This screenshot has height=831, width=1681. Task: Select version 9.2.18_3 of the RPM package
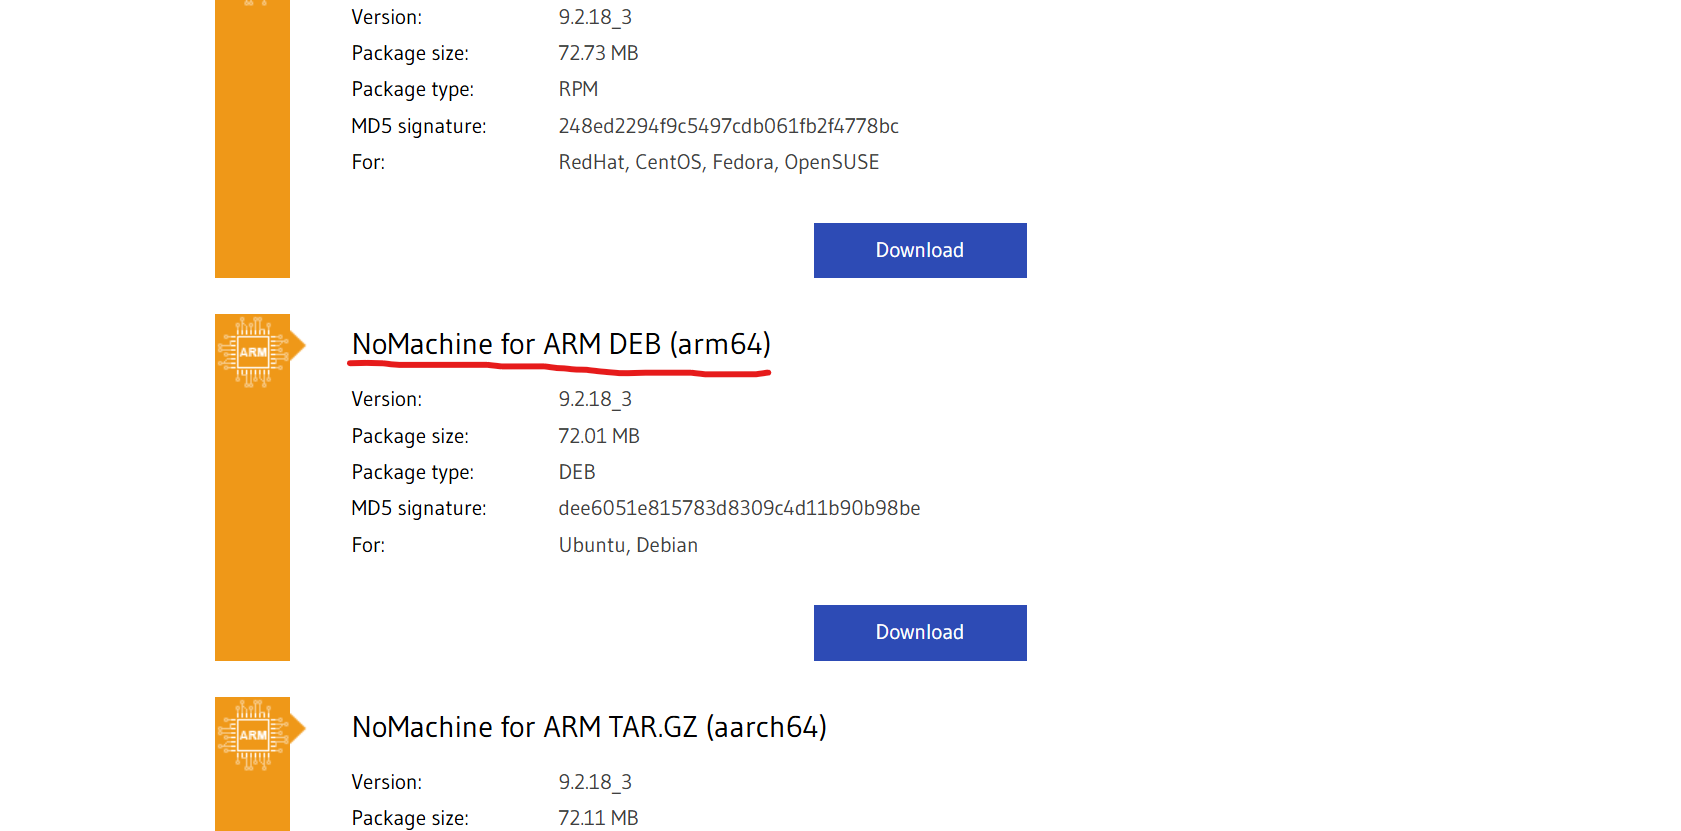(x=595, y=17)
